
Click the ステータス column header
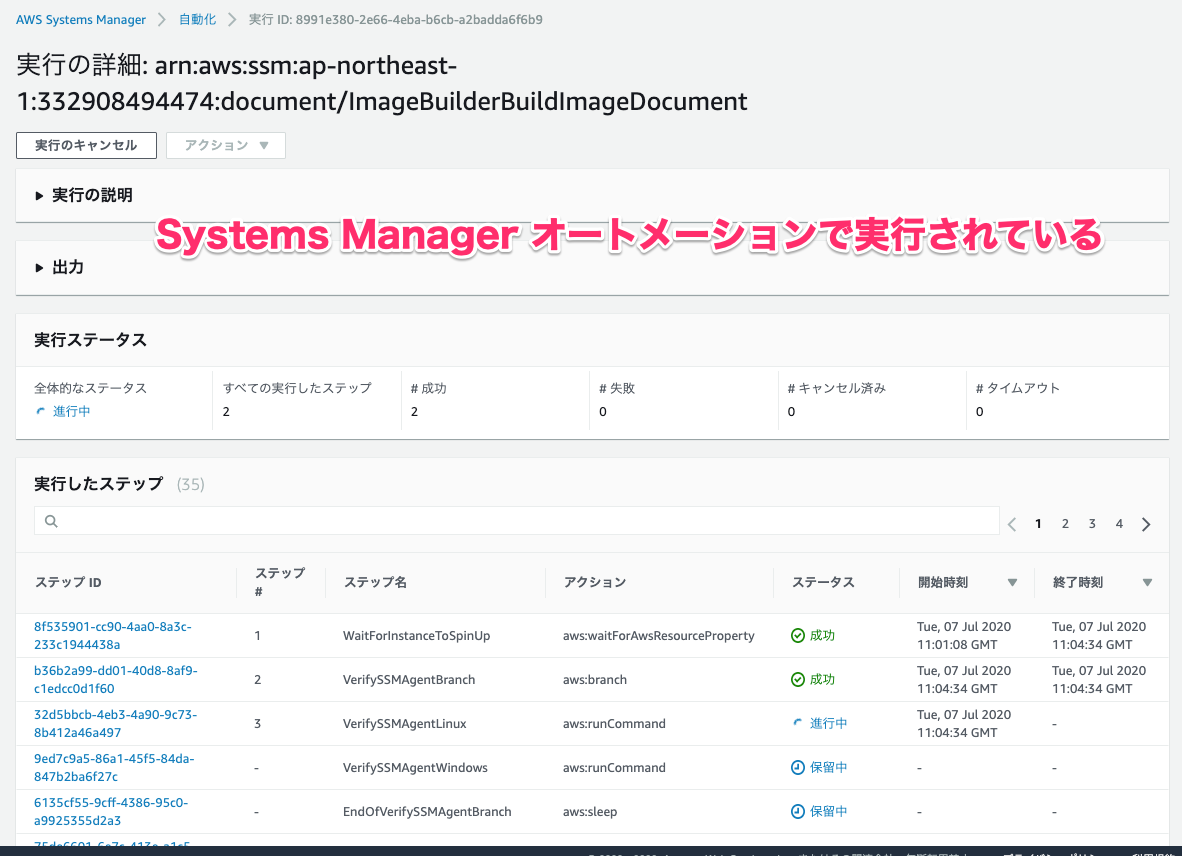point(823,582)
